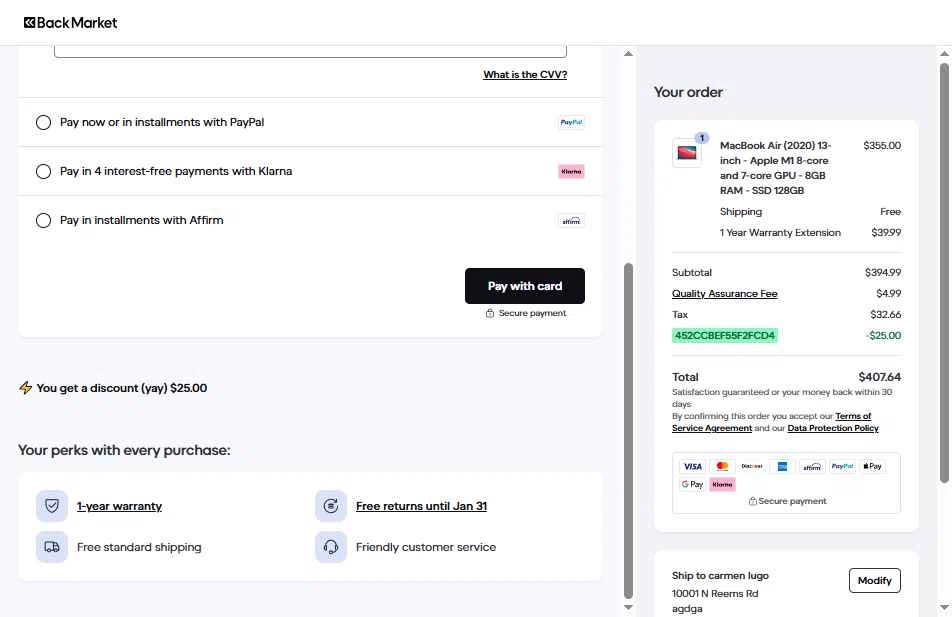Click the 1 Year Warranty Extension line
The height and width of the screenshot is (617, 952).
780,233
